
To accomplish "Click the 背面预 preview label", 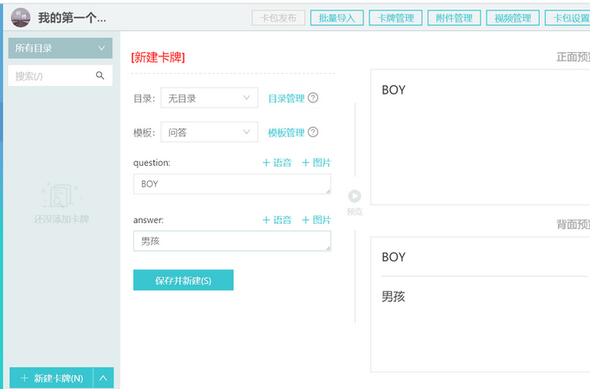I will pyautogui.click(x=573, y=224).
